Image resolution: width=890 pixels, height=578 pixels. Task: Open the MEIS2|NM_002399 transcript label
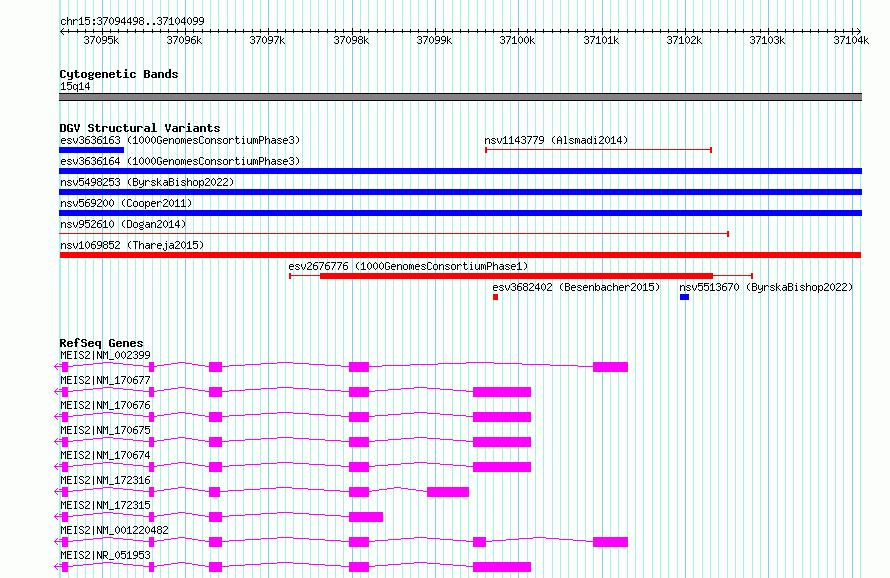point(106,355)
